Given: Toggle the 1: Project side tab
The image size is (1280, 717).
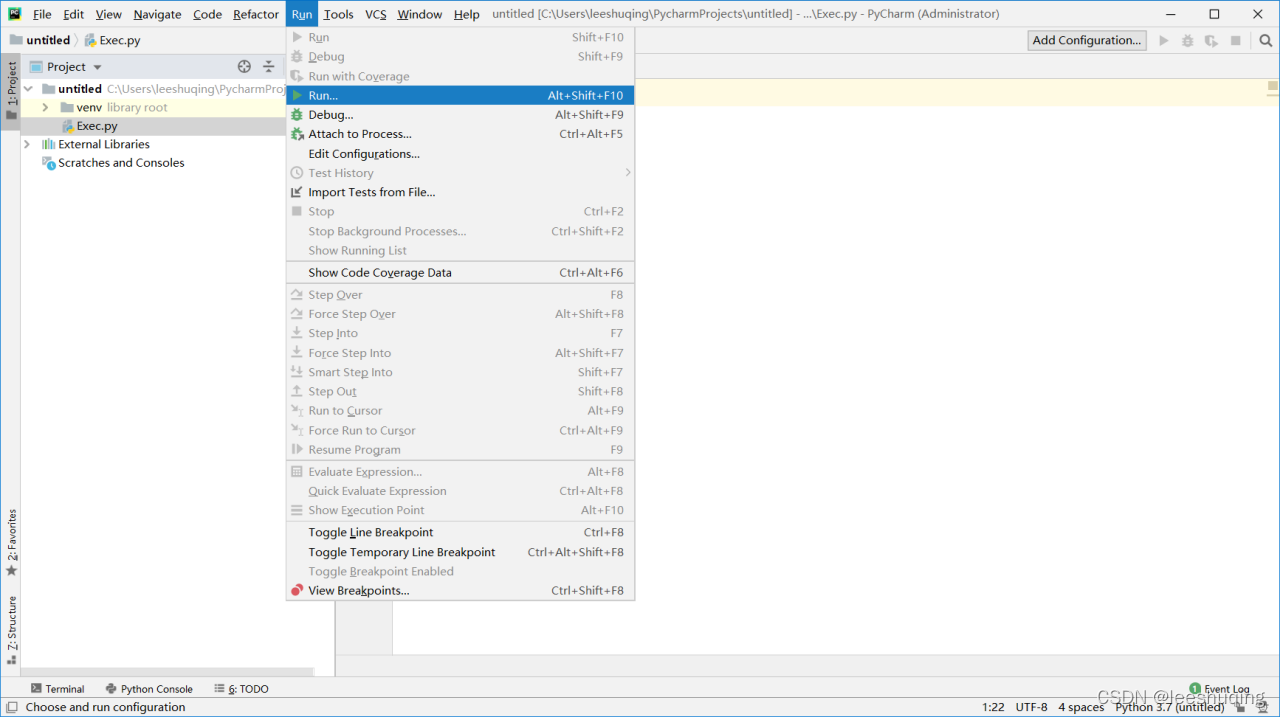Looking at the screenshot, I should pyautogui.click(x=11, y=90).
